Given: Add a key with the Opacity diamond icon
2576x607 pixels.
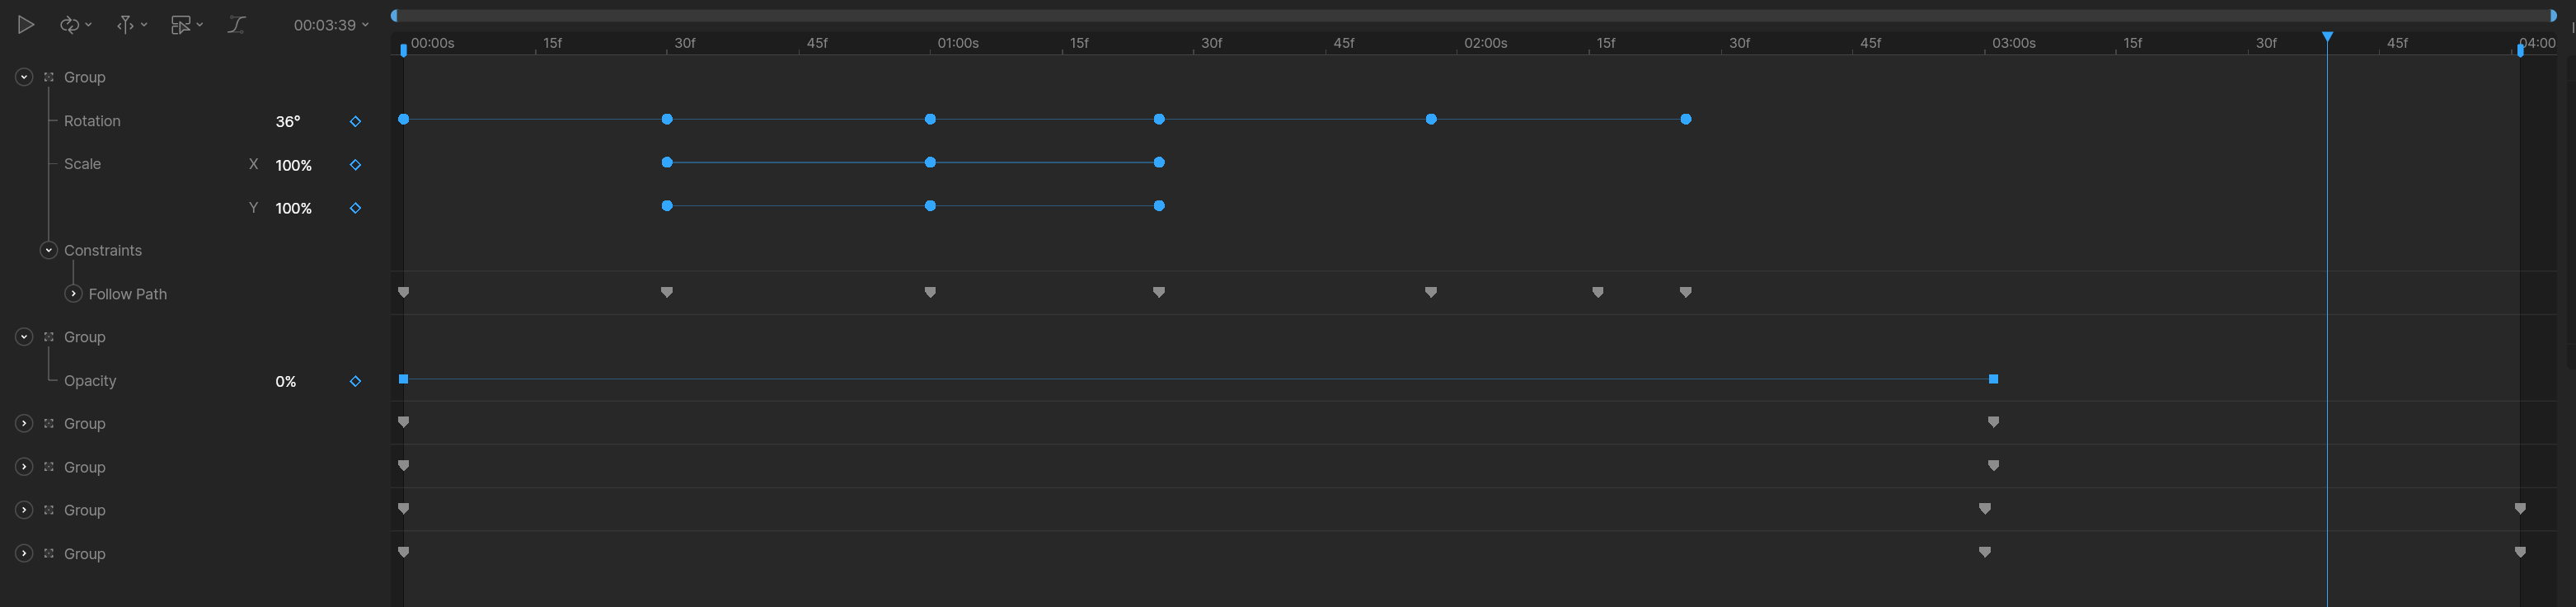Looking at the screenshot, I should 355,381.
